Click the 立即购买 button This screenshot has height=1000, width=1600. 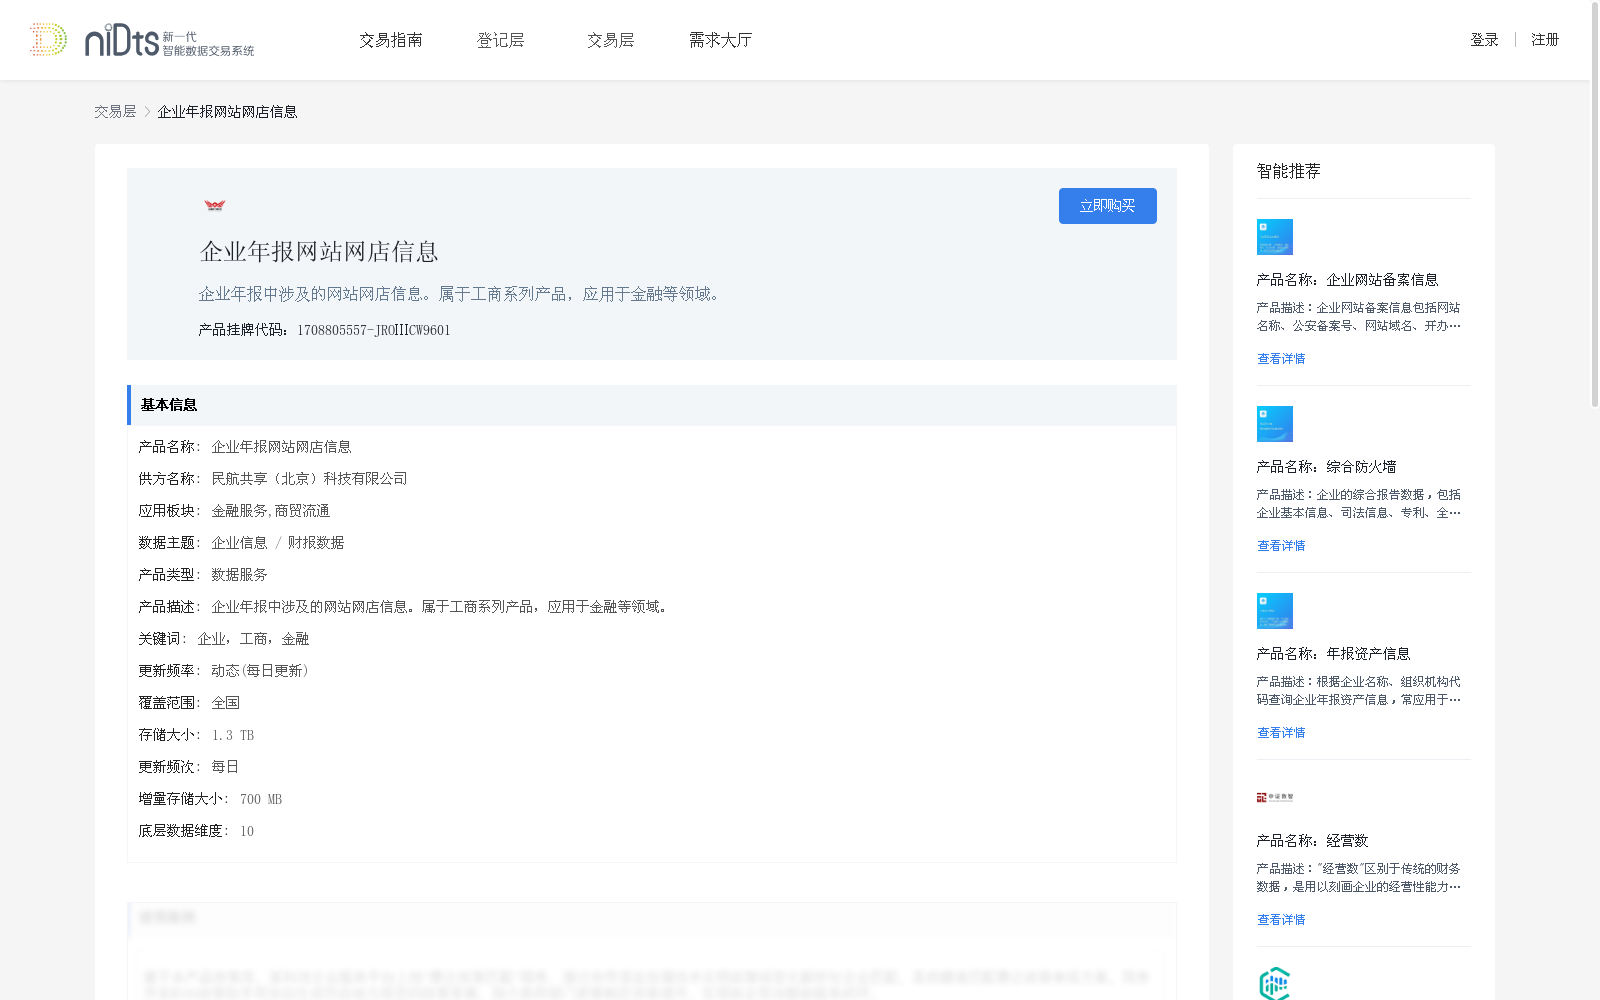[x=1108, y=206]
